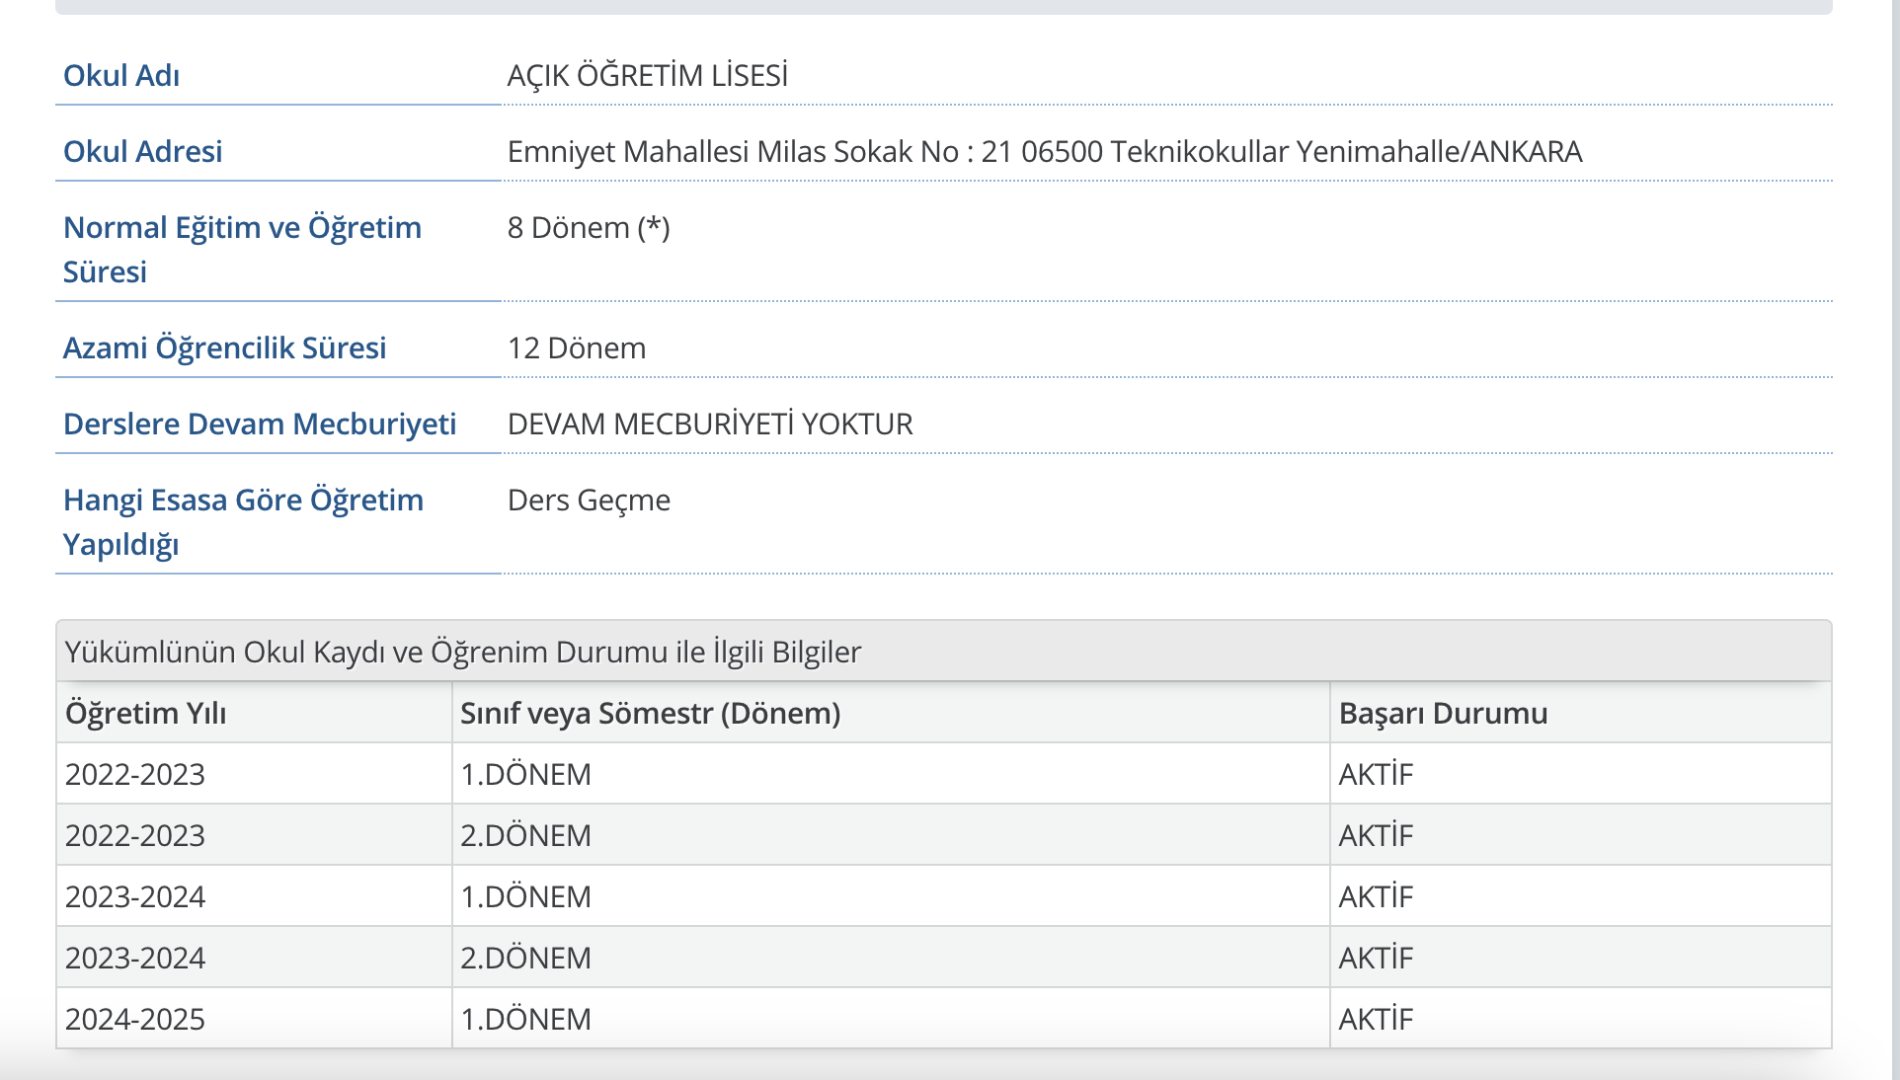Click the "Okul Adı" field label
This screenshot has width=1900, height=1080.
pos(121,76)
